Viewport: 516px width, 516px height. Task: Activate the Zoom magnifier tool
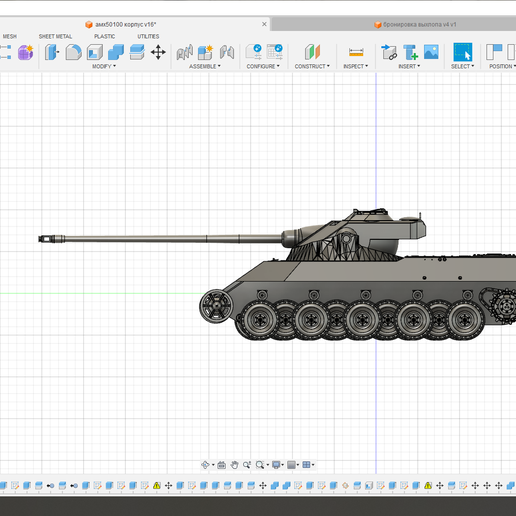[247, 465]
